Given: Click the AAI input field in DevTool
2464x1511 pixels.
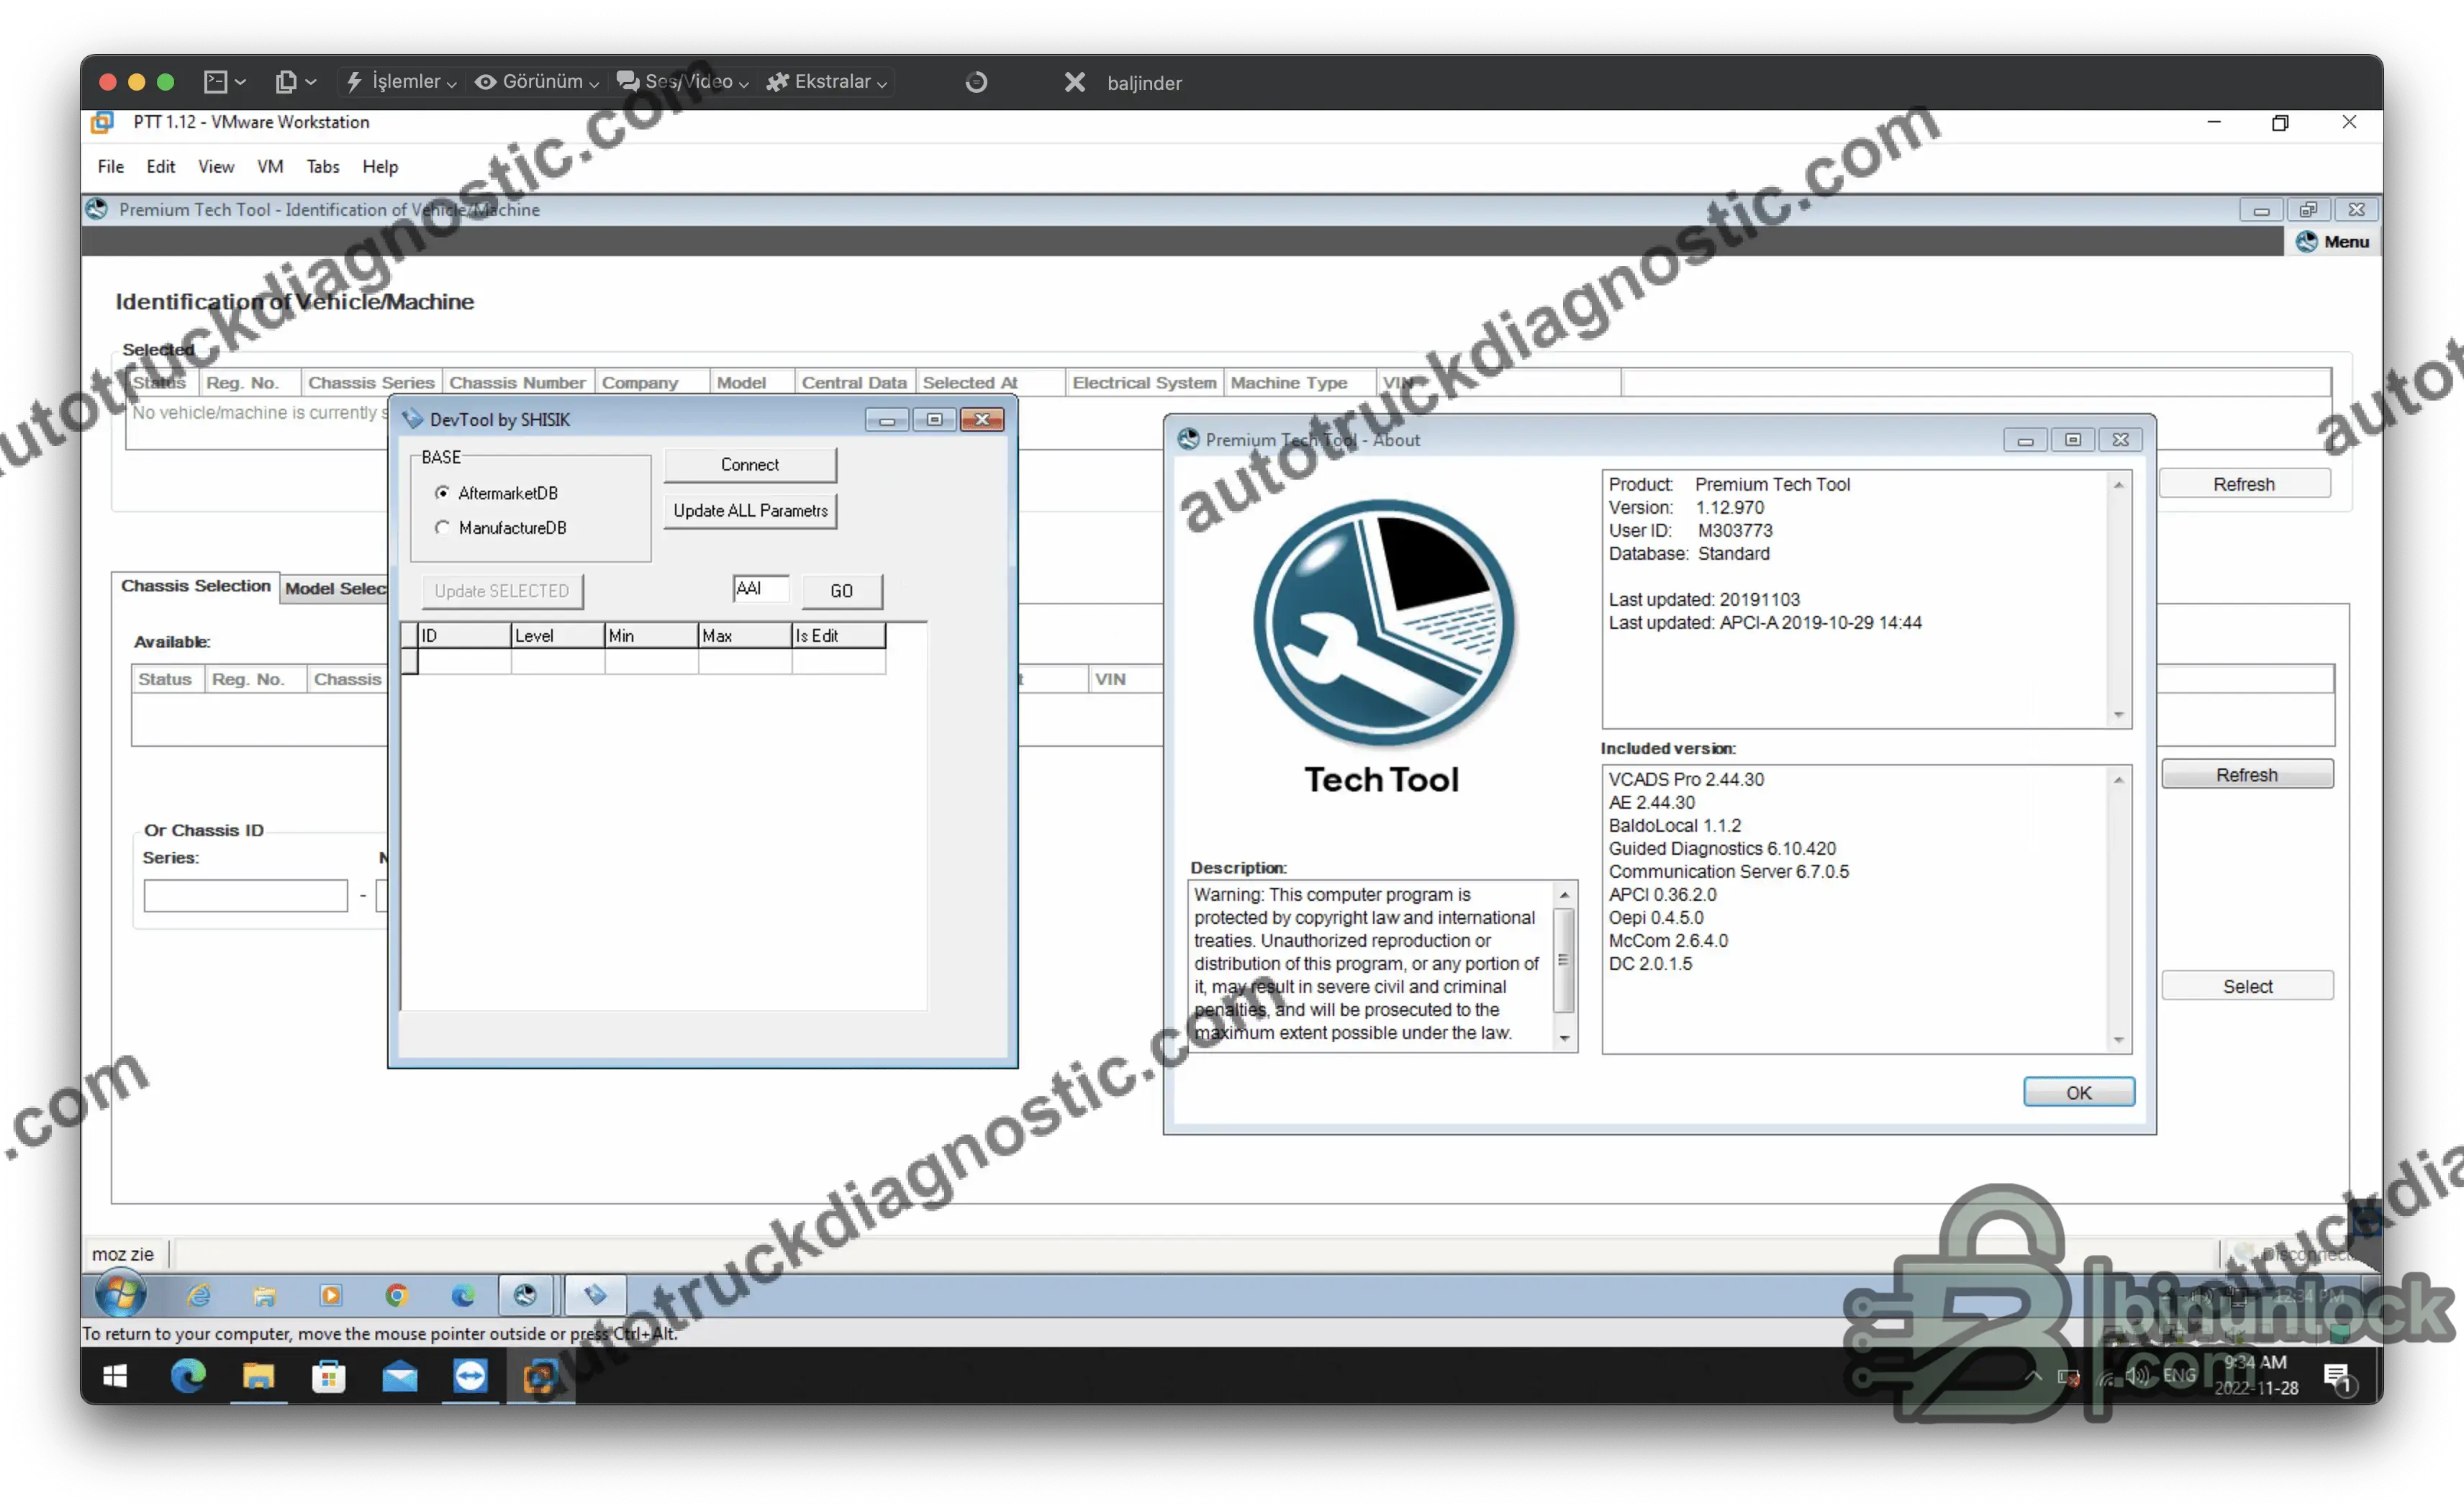Looking at the screenshot, I should pos(761,589).
